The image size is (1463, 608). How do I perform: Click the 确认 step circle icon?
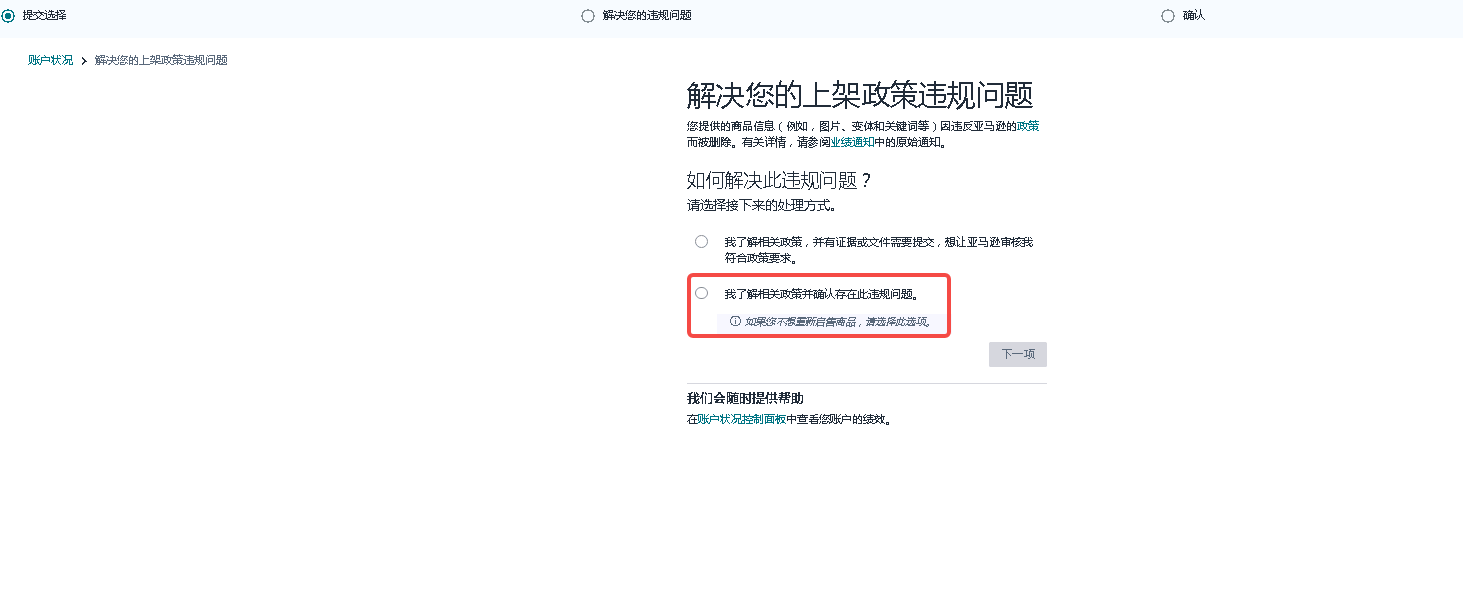tap(1168, 16)
